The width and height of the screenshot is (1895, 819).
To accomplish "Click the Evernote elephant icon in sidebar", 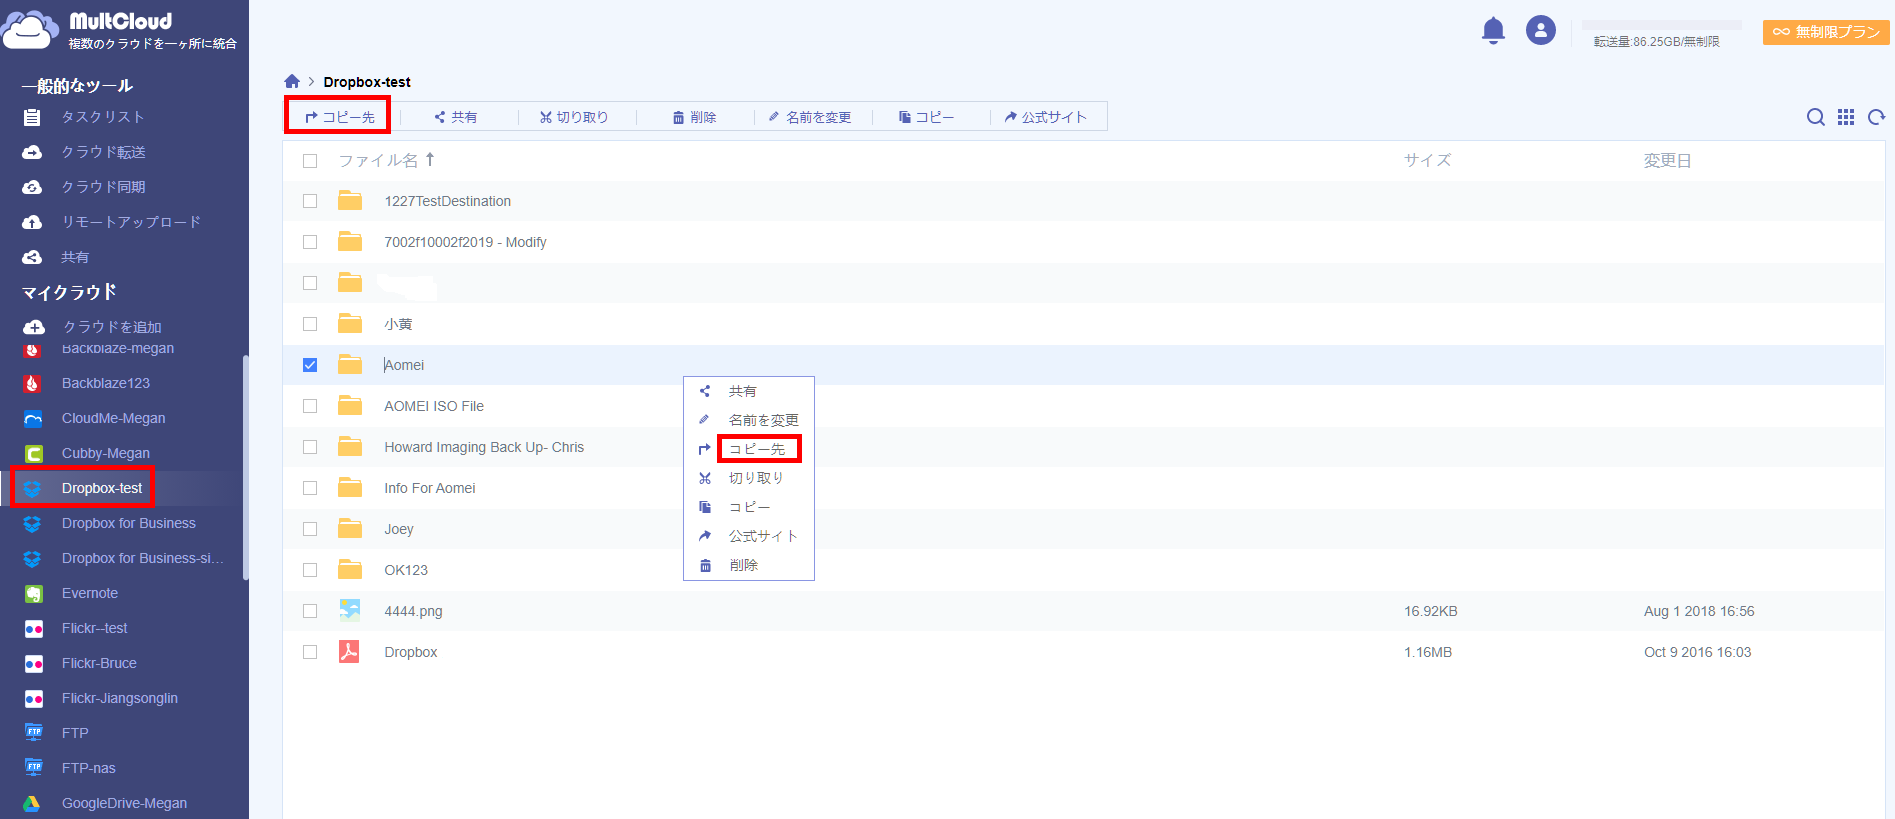I will coord(33,594).
